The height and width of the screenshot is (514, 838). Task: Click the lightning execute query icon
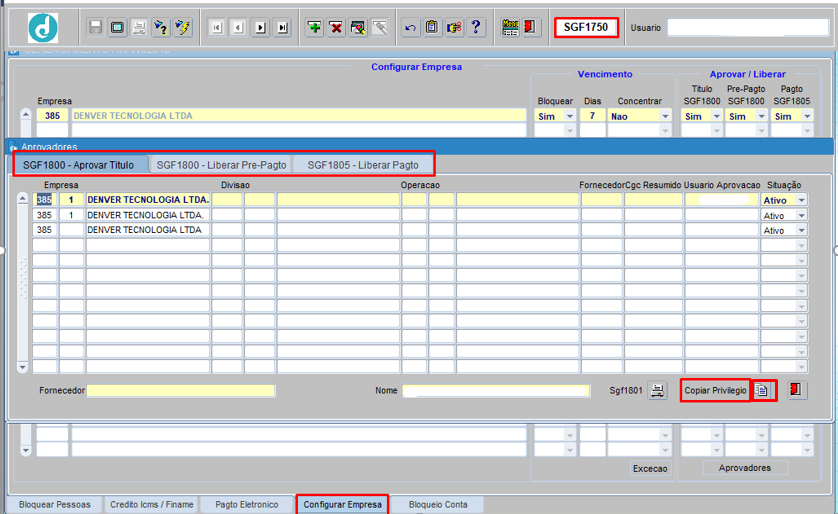tap(183, 27)
